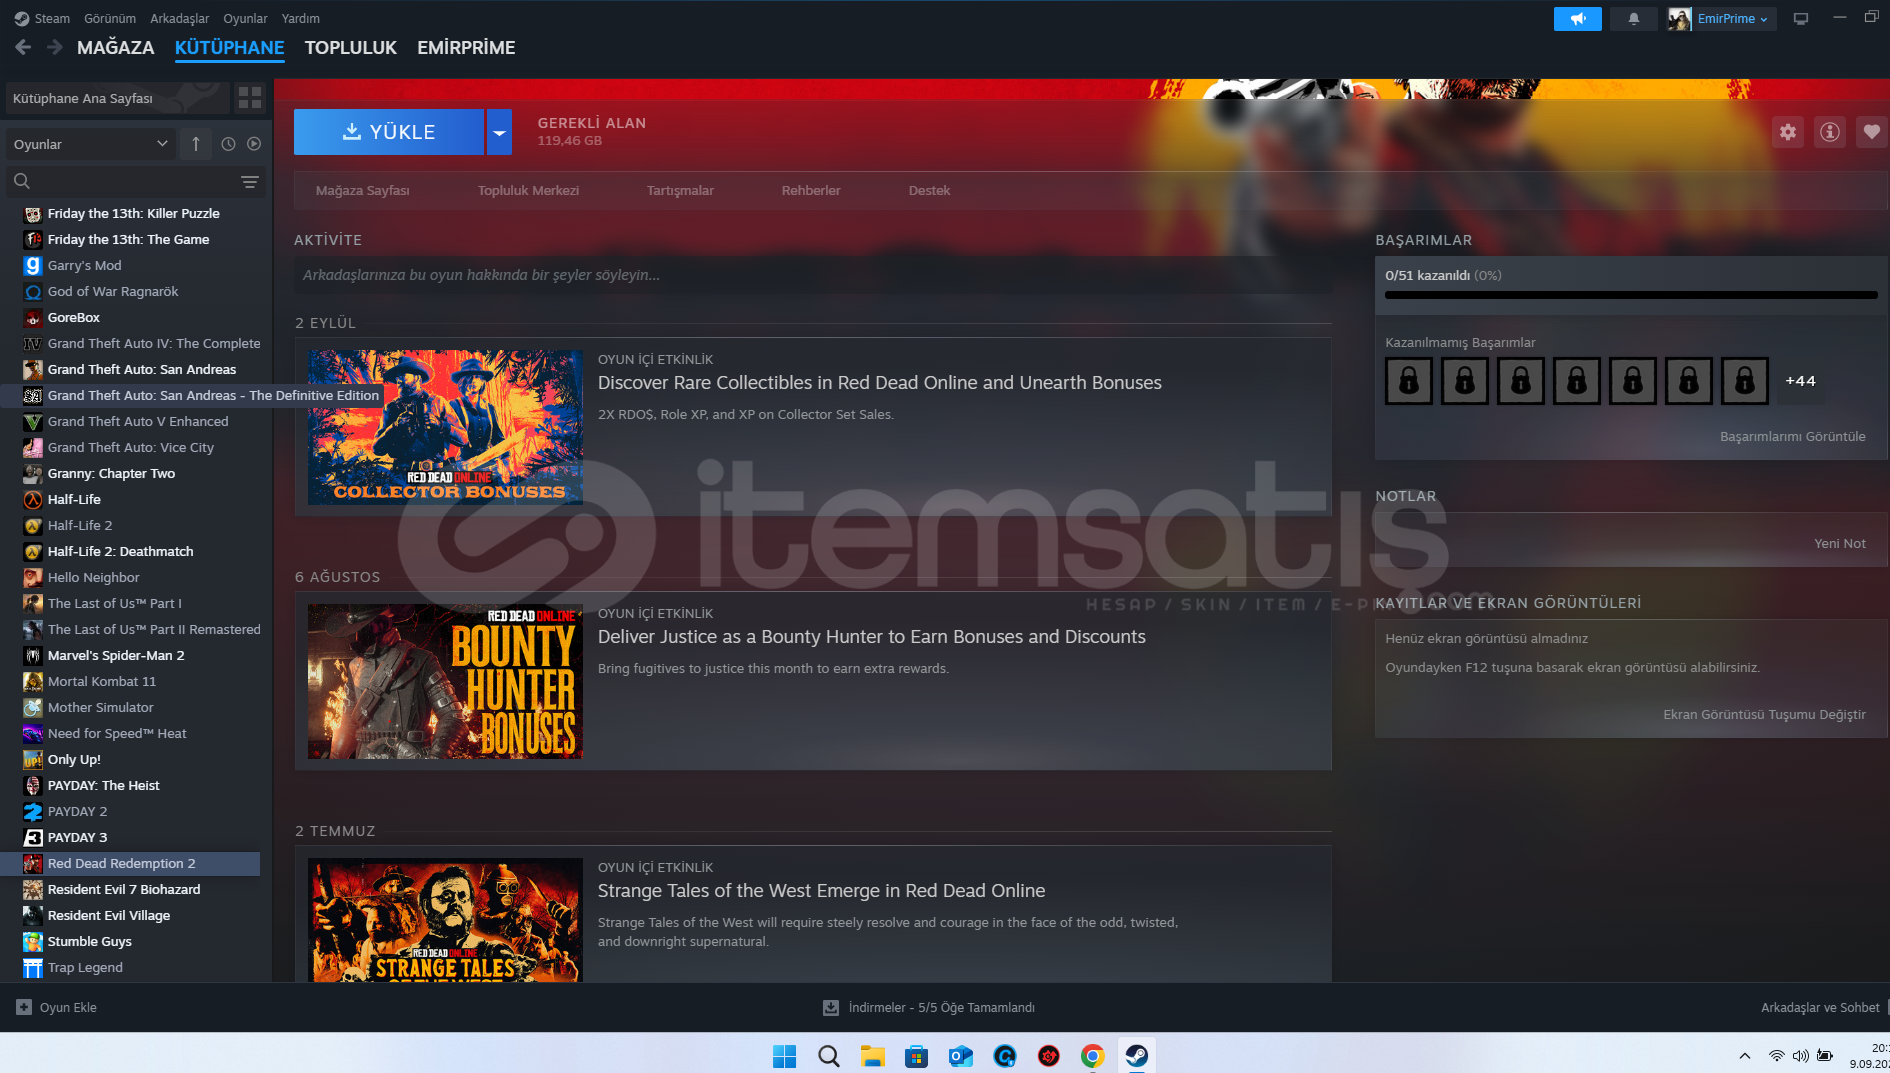Go back with the left arrow
This screenshot has width=1890, height=1073.
tap(24, 47)
